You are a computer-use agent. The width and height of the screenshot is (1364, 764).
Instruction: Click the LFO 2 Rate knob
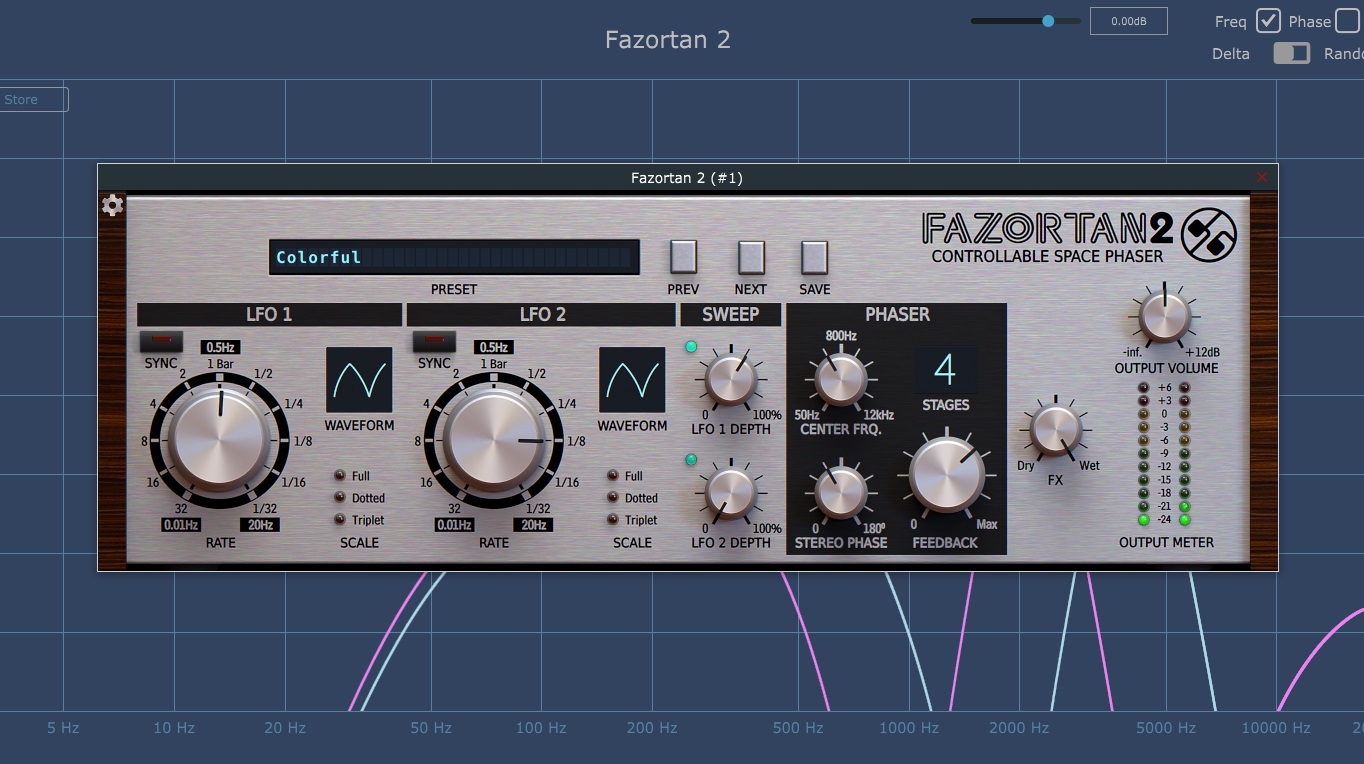pyautogui.click(x=494, y=441)
